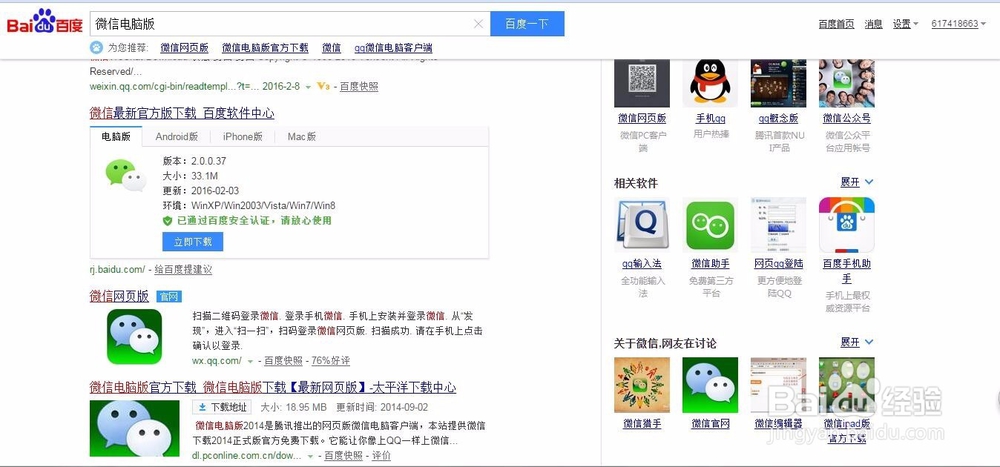Screen dimensions: 1000x467
Task: Expand arrow next to wx.qq.com/
Action: click(251, 361)
